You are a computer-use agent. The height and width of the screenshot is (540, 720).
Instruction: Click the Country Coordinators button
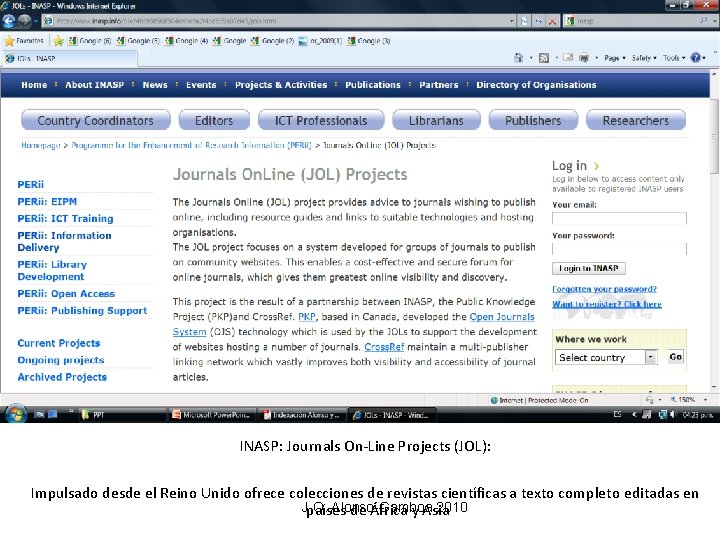96,120
